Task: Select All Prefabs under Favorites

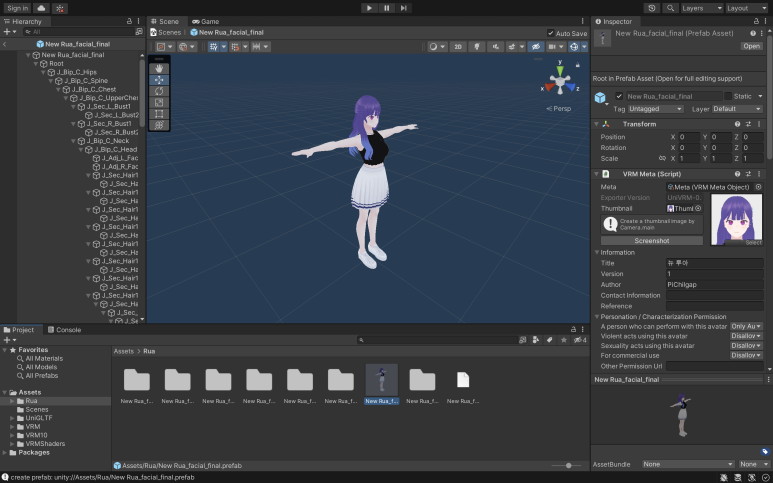Action: coord(41,376)
